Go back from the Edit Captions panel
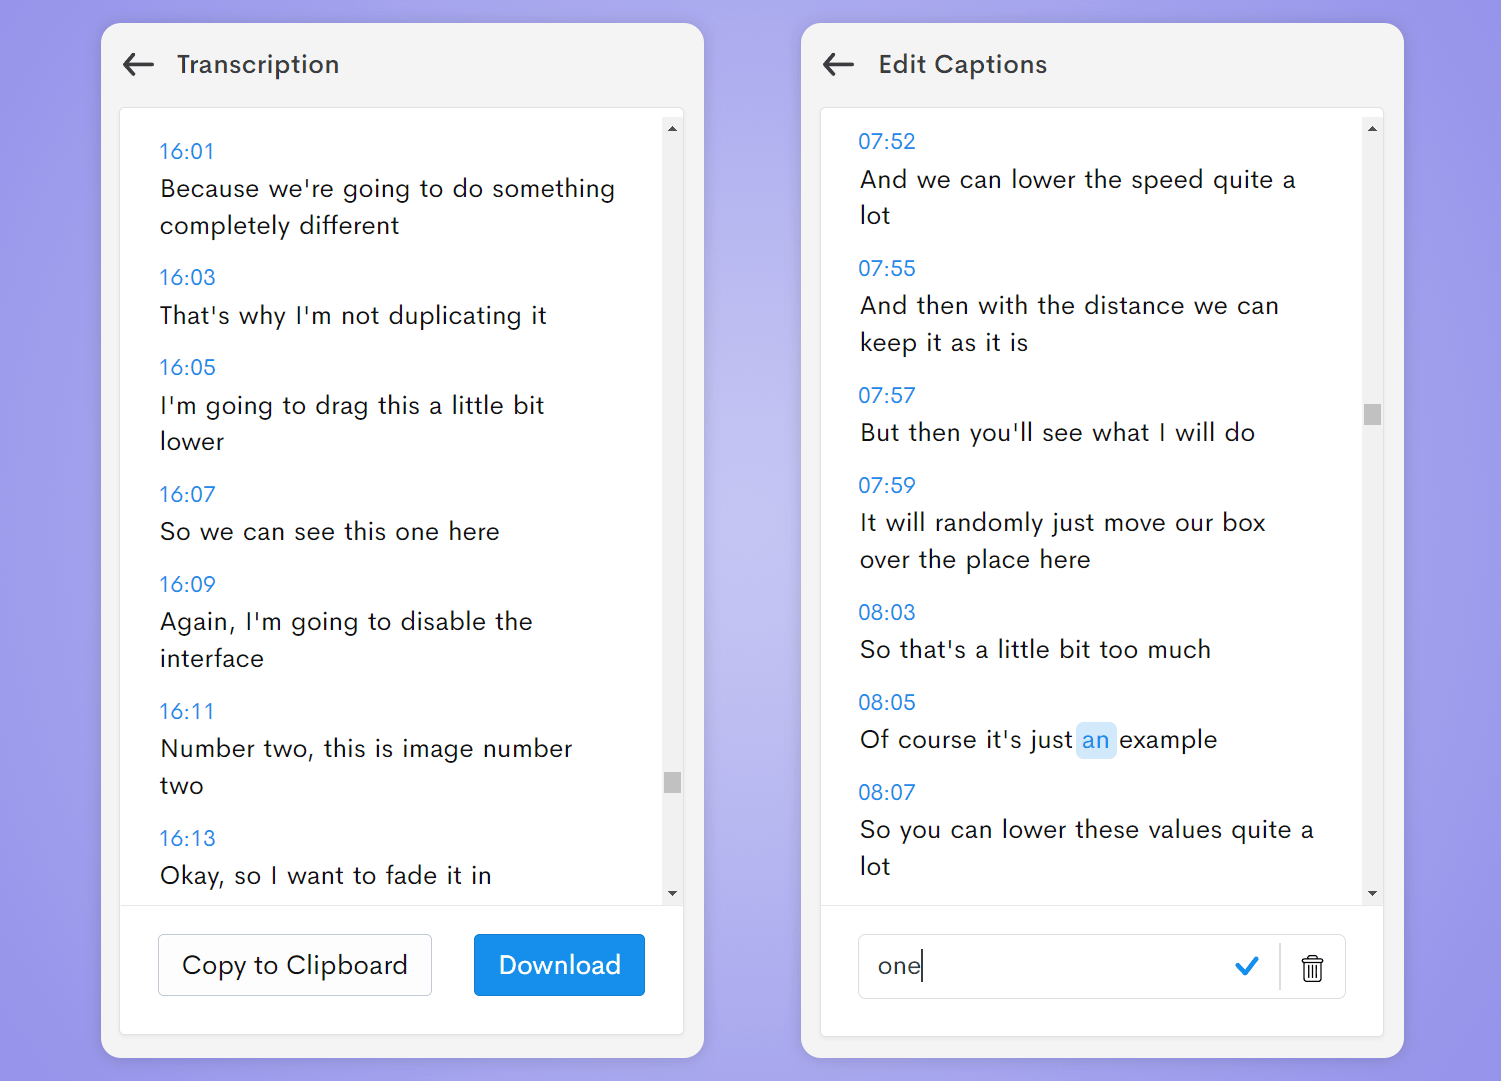Screen dimensions: 1501x1081 click(x=838, y=64)
